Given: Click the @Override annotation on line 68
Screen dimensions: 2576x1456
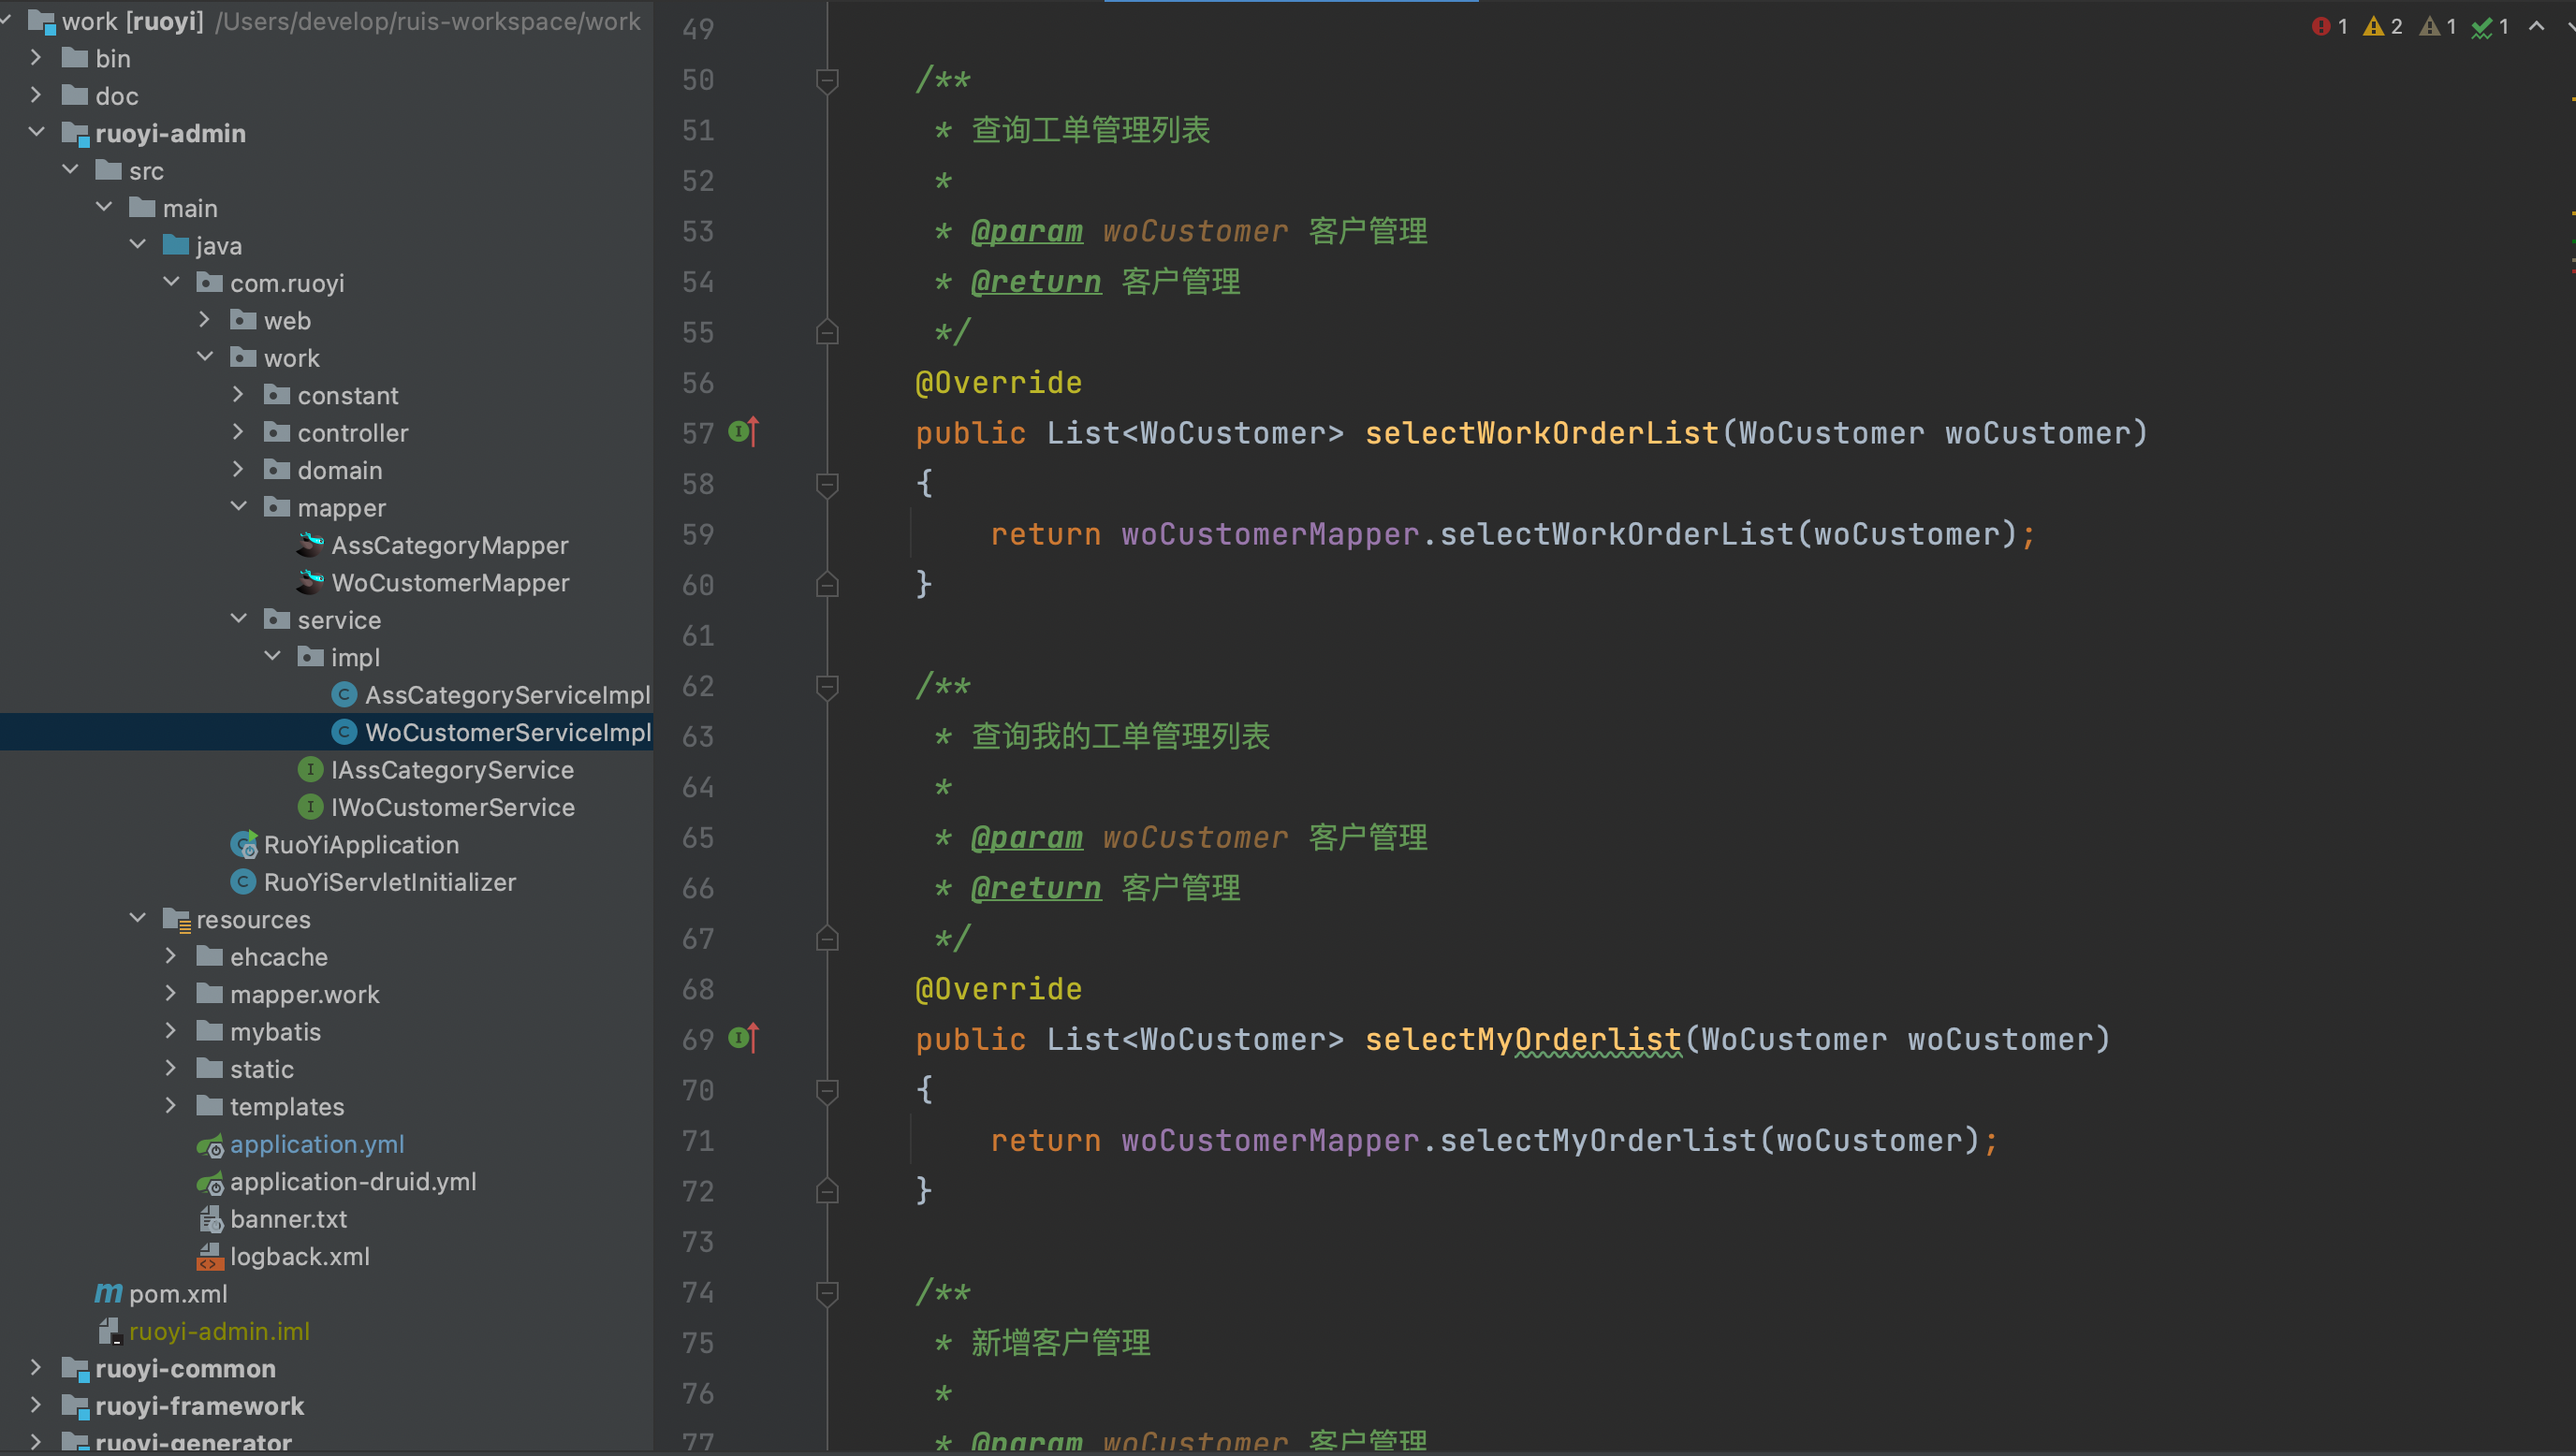Looking at the screenshot, I should click(999, 989).
